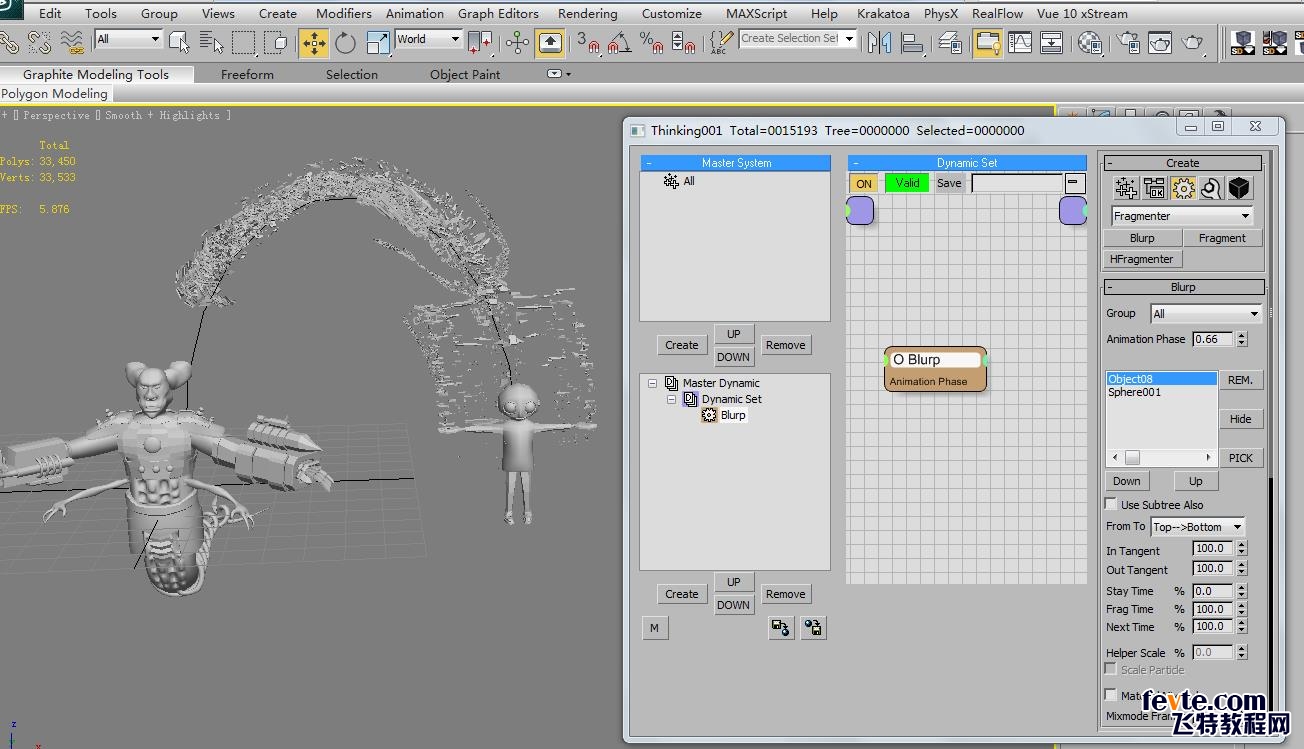Collapse the Dynamic Set tree node
The width and height of the screenshot is (1304, 749).
click(x=672, y=399)
